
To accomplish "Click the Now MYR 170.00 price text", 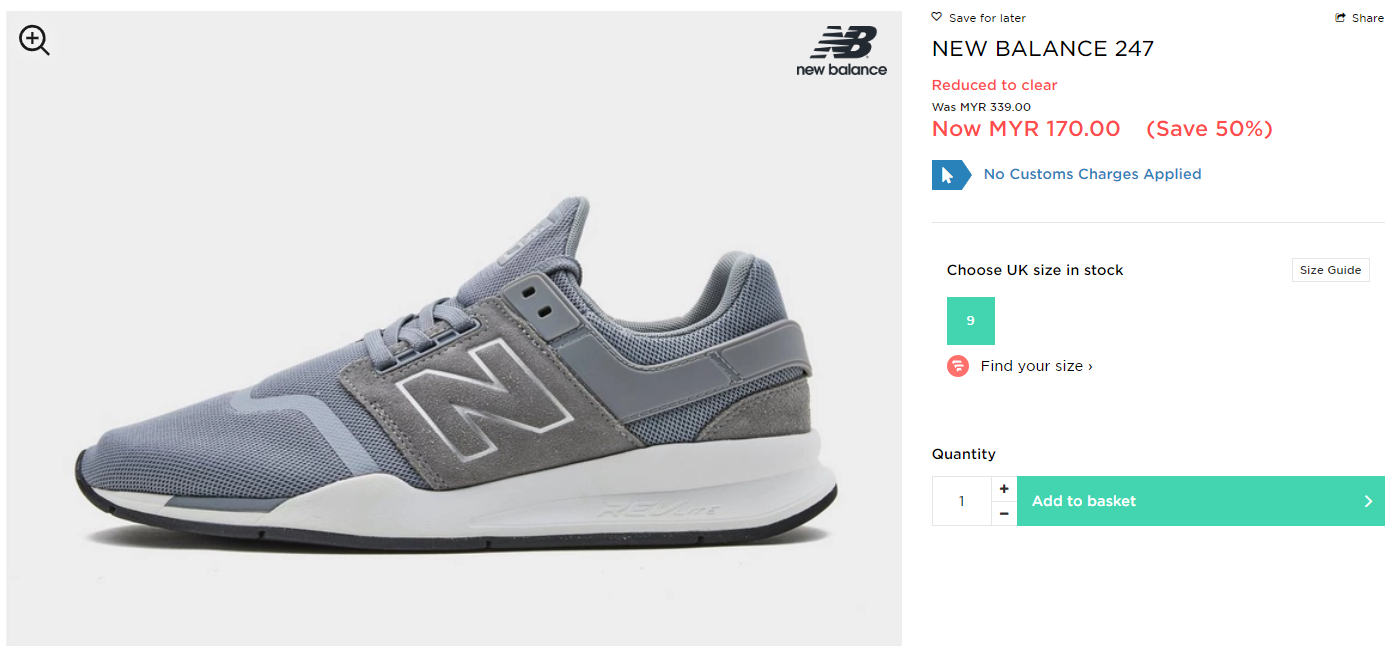I will tap(1026, 129).
